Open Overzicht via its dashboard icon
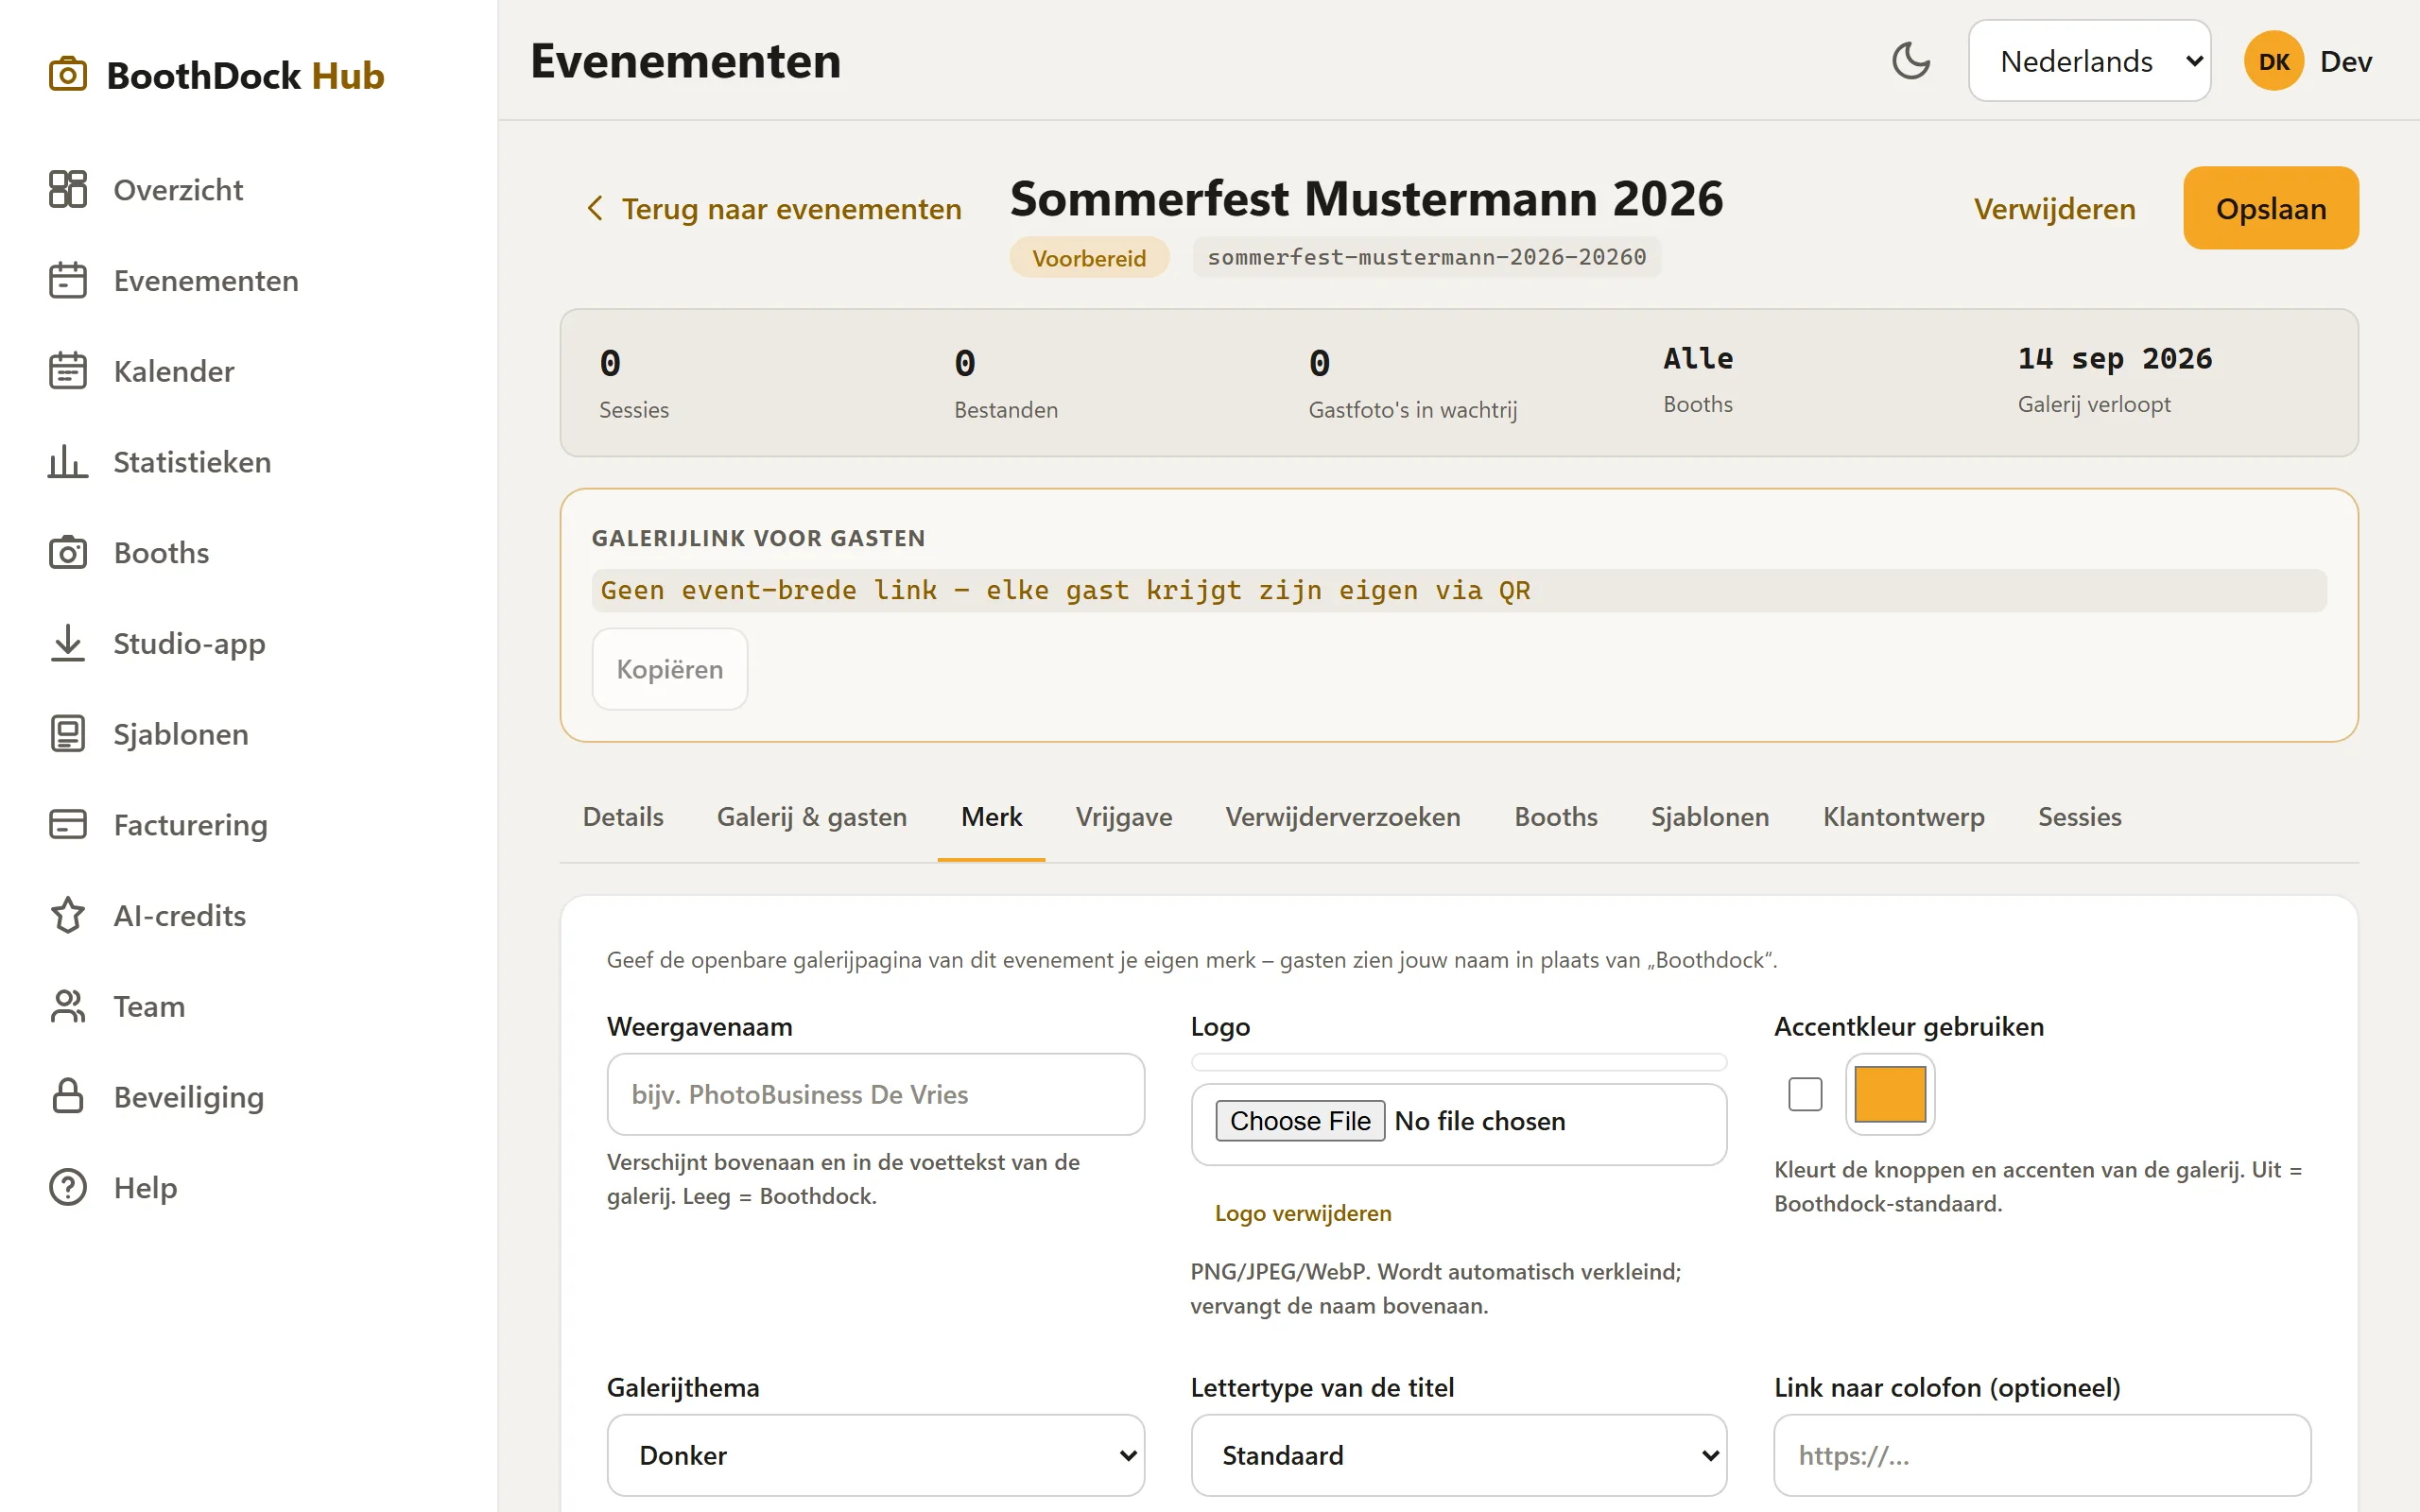Image resolution: width=2420 pixels, height=1512 pixels. pyautogui.click(x=68, y=189)
